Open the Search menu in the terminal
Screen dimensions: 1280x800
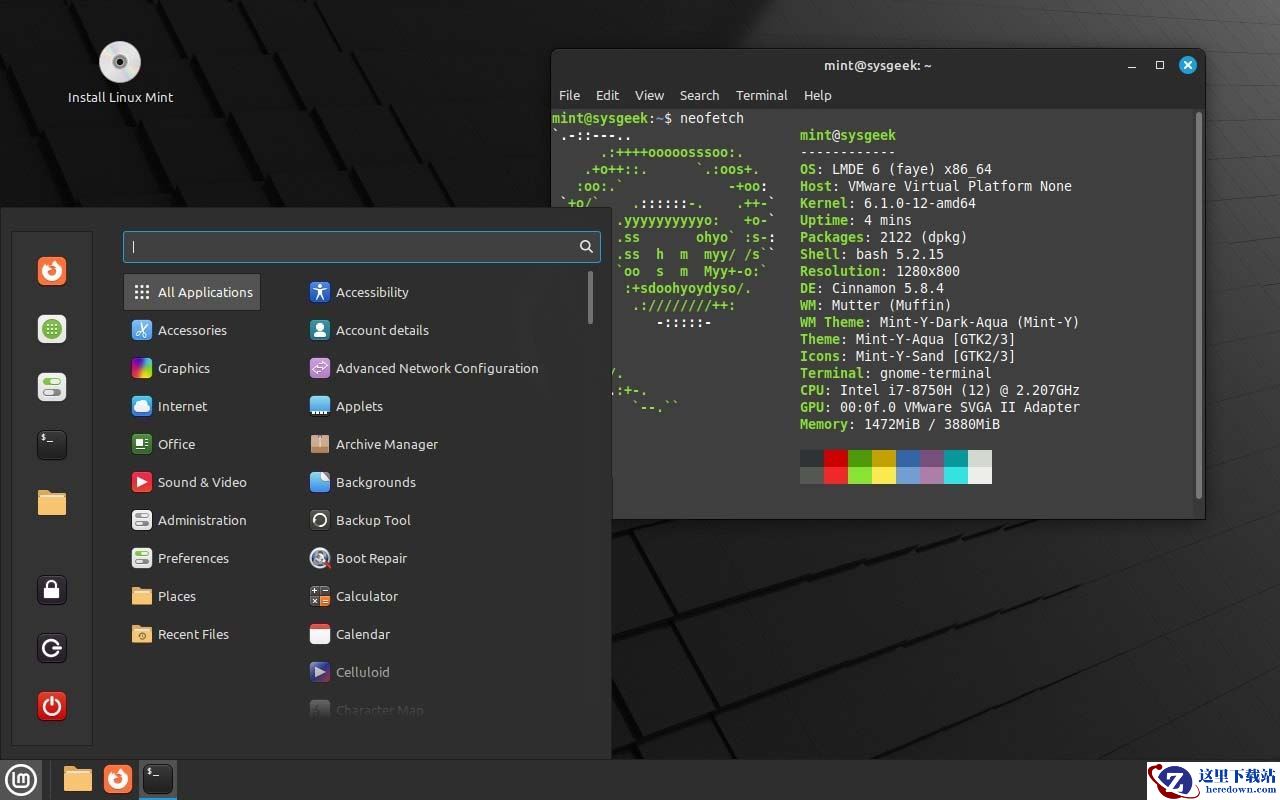(699, 95)
